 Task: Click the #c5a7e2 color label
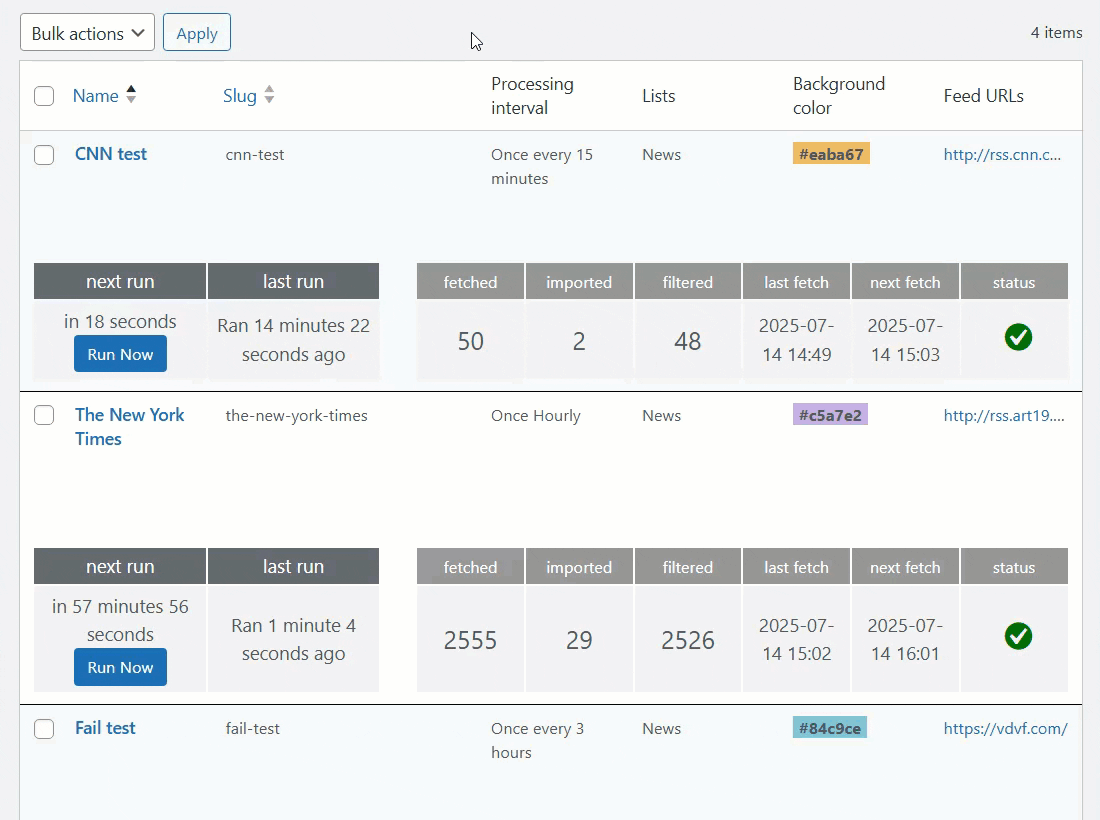click(830, 415)
